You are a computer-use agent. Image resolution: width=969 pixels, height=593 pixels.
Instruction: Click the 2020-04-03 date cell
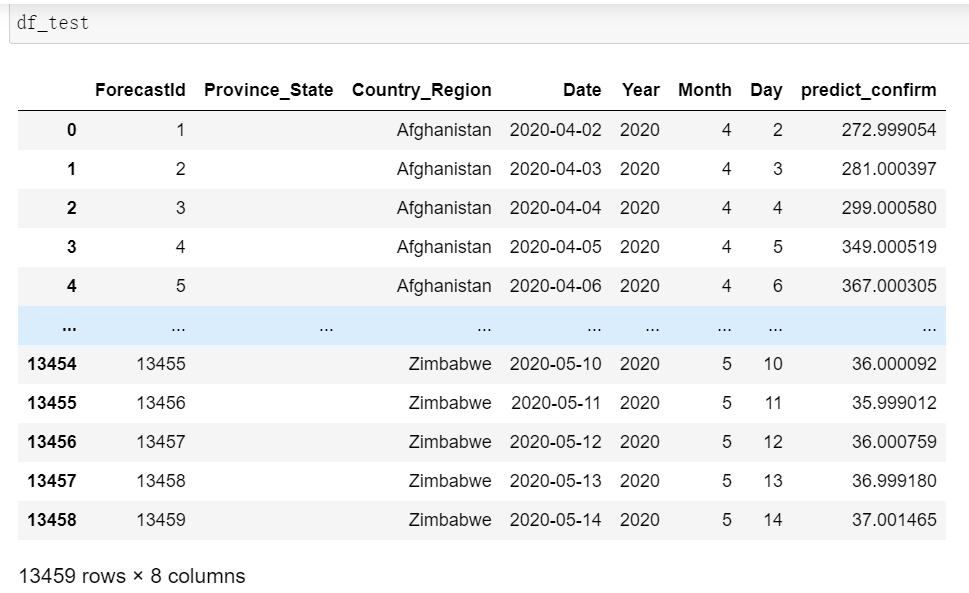click(555, 169)
